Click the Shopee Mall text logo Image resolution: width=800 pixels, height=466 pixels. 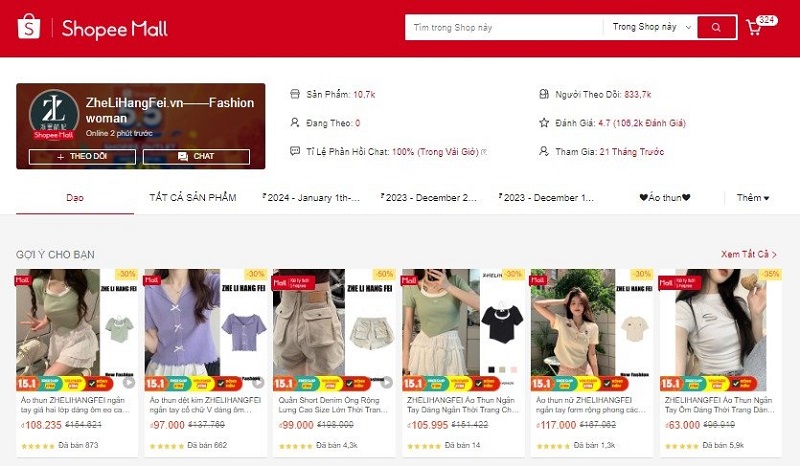pyautogui.click(x=114, y=28)
